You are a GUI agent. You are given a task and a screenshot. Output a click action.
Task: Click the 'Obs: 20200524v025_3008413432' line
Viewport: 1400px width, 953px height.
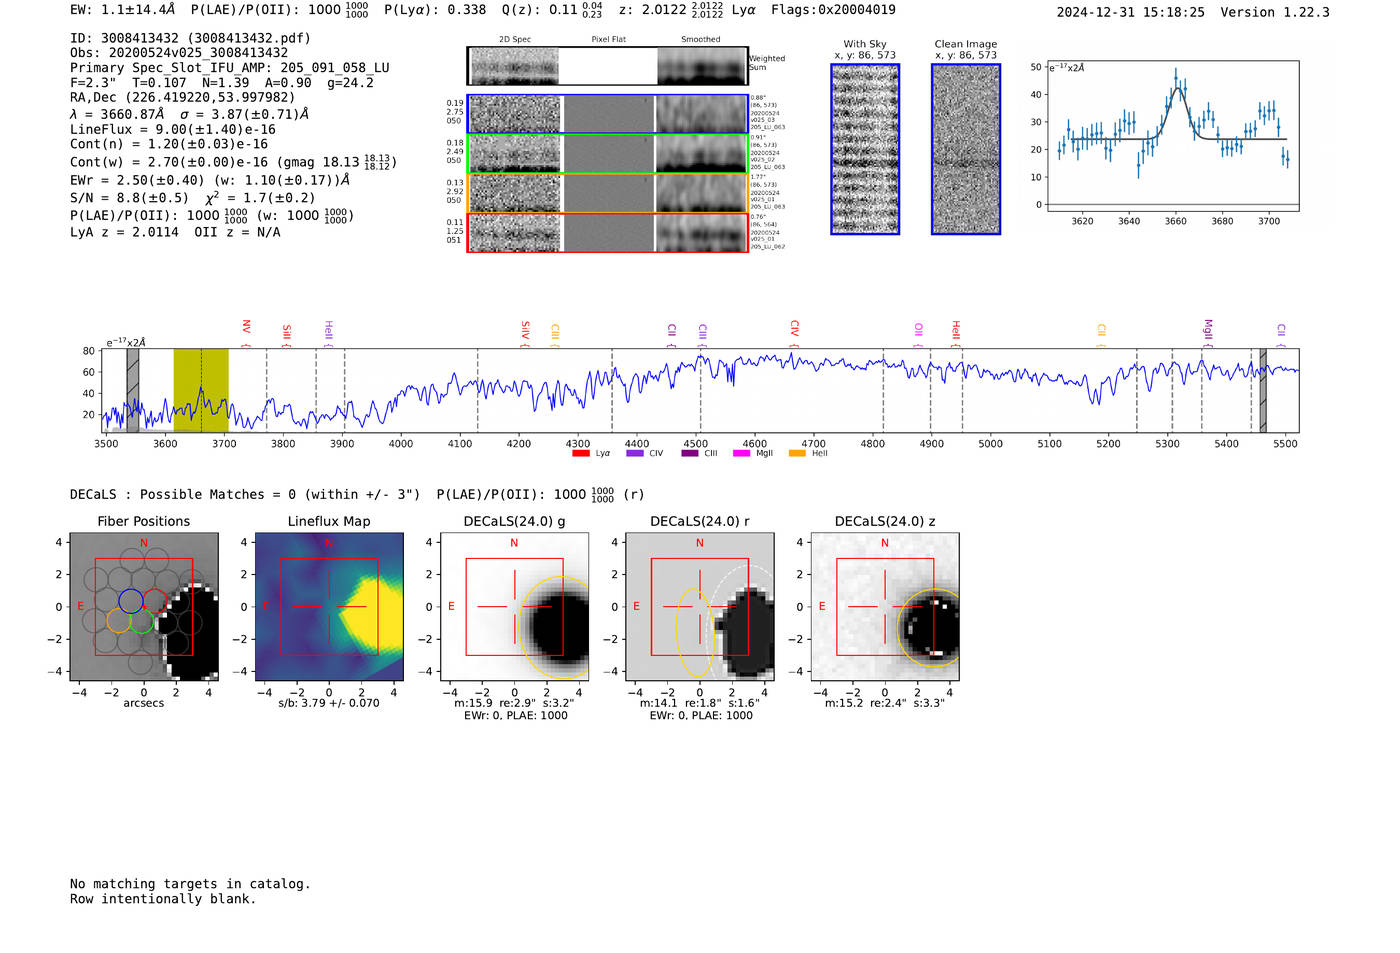(x=179, y=53)
